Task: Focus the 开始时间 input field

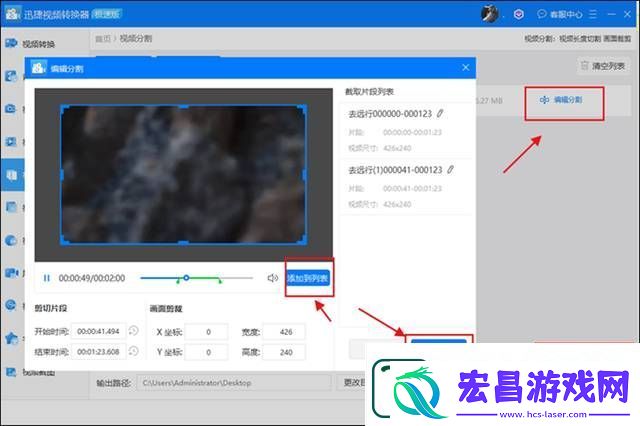Action: coord(98,331)
